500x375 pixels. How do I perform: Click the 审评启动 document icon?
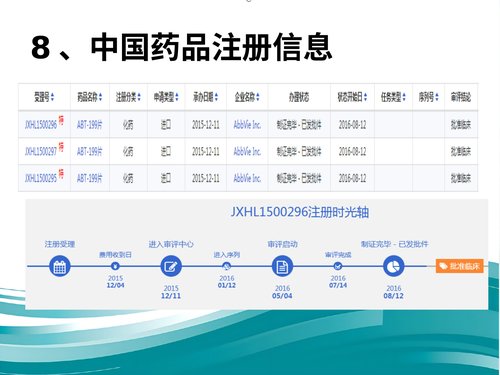pyautogui.click(x=282, y=266)
